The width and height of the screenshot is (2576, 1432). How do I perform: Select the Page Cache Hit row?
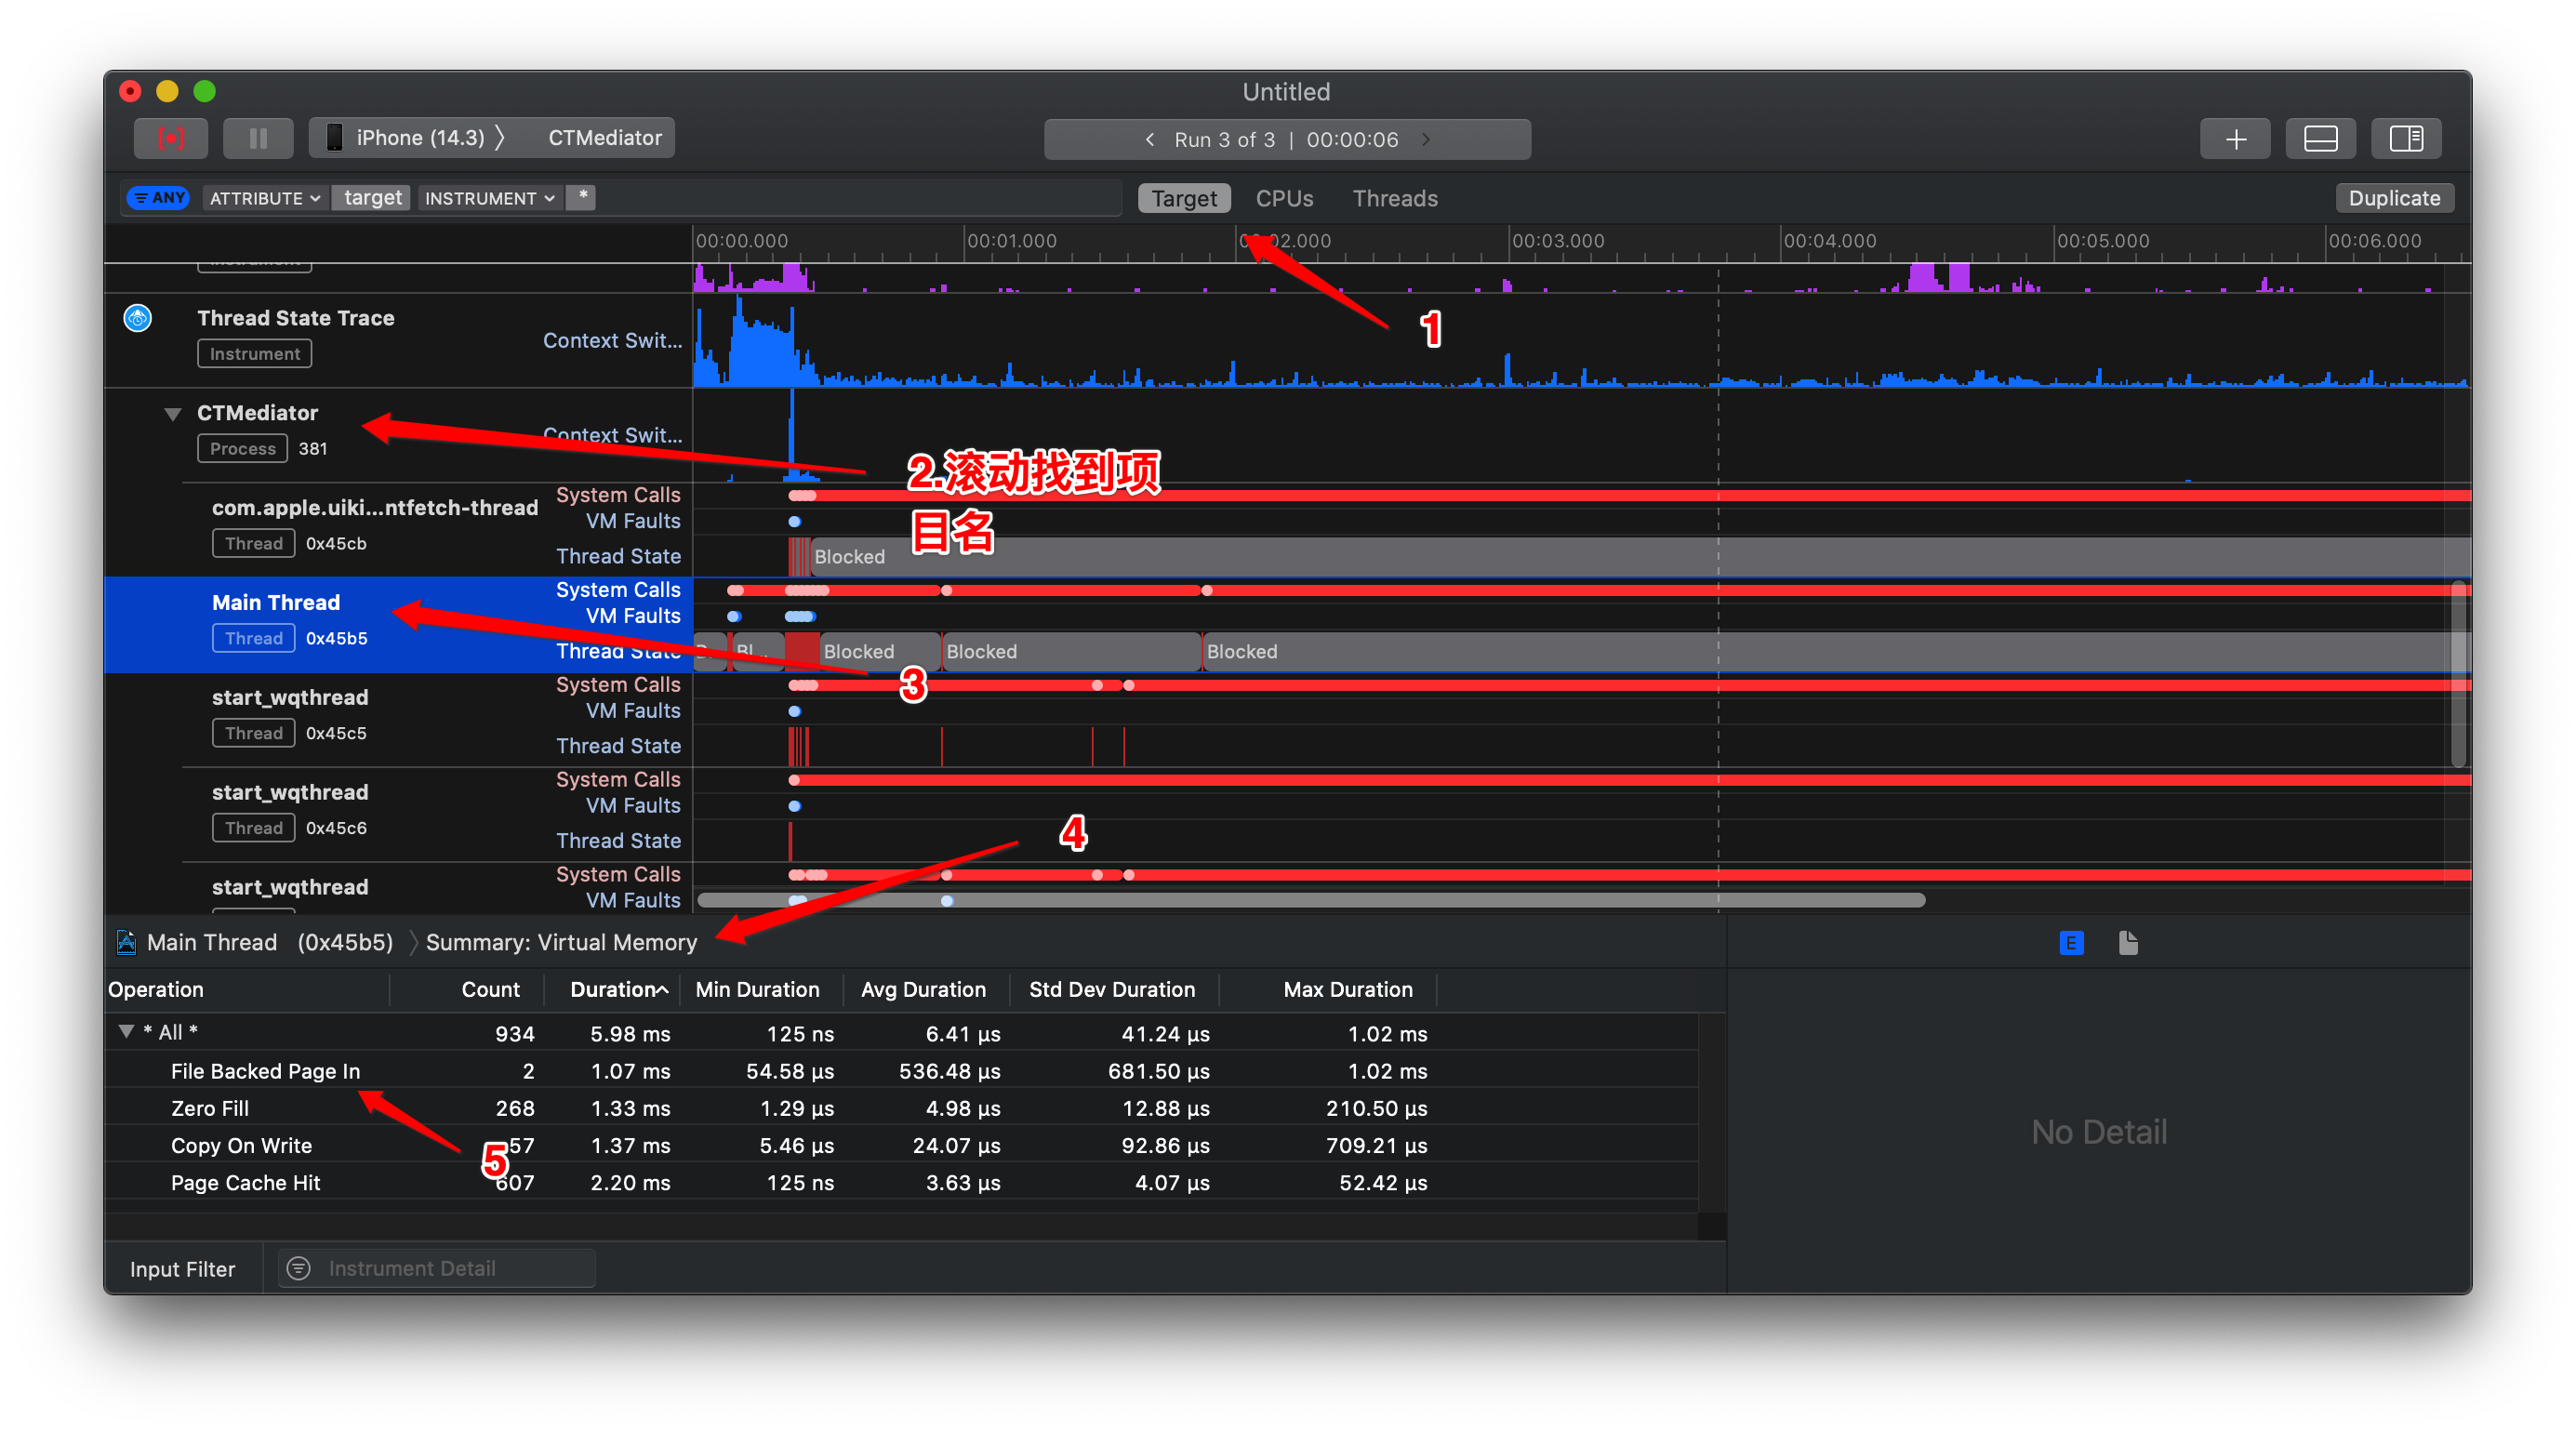click(900, 1182)
